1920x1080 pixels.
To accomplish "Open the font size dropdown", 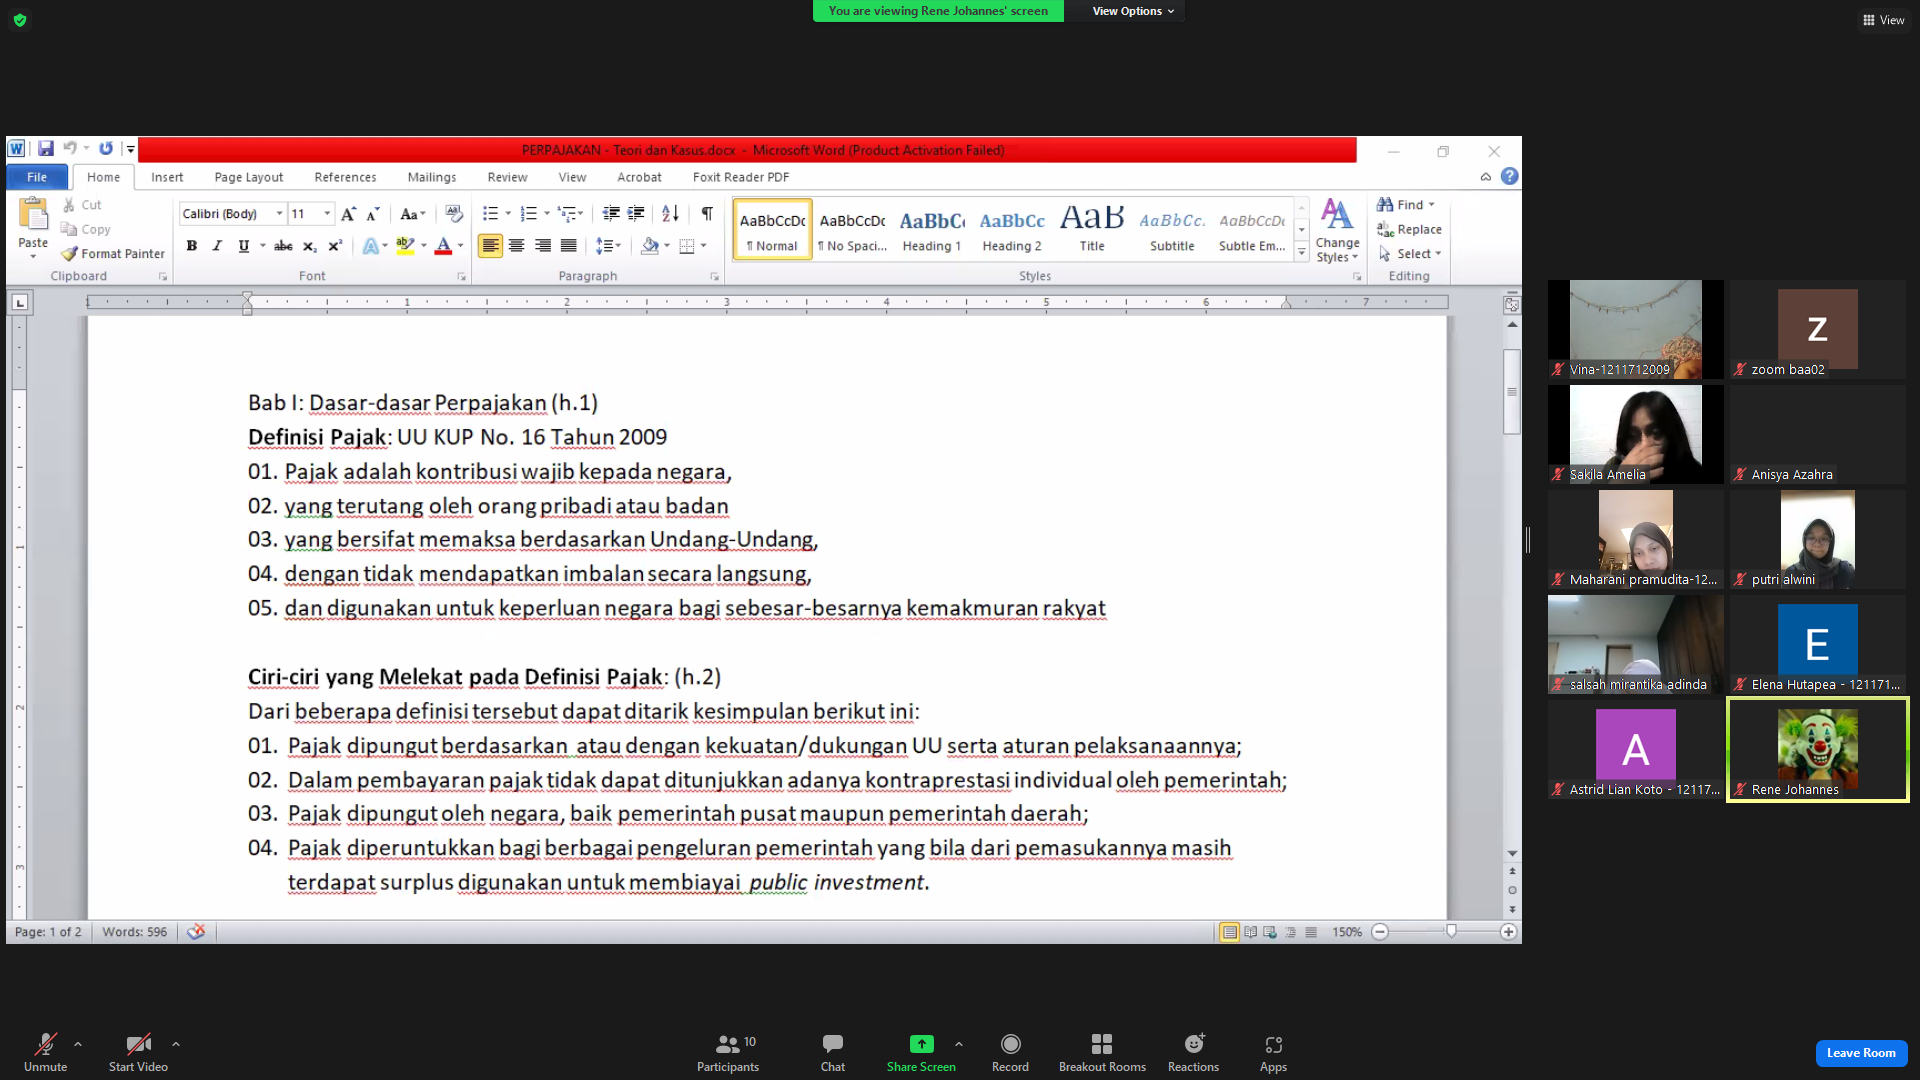I will 326,214.
